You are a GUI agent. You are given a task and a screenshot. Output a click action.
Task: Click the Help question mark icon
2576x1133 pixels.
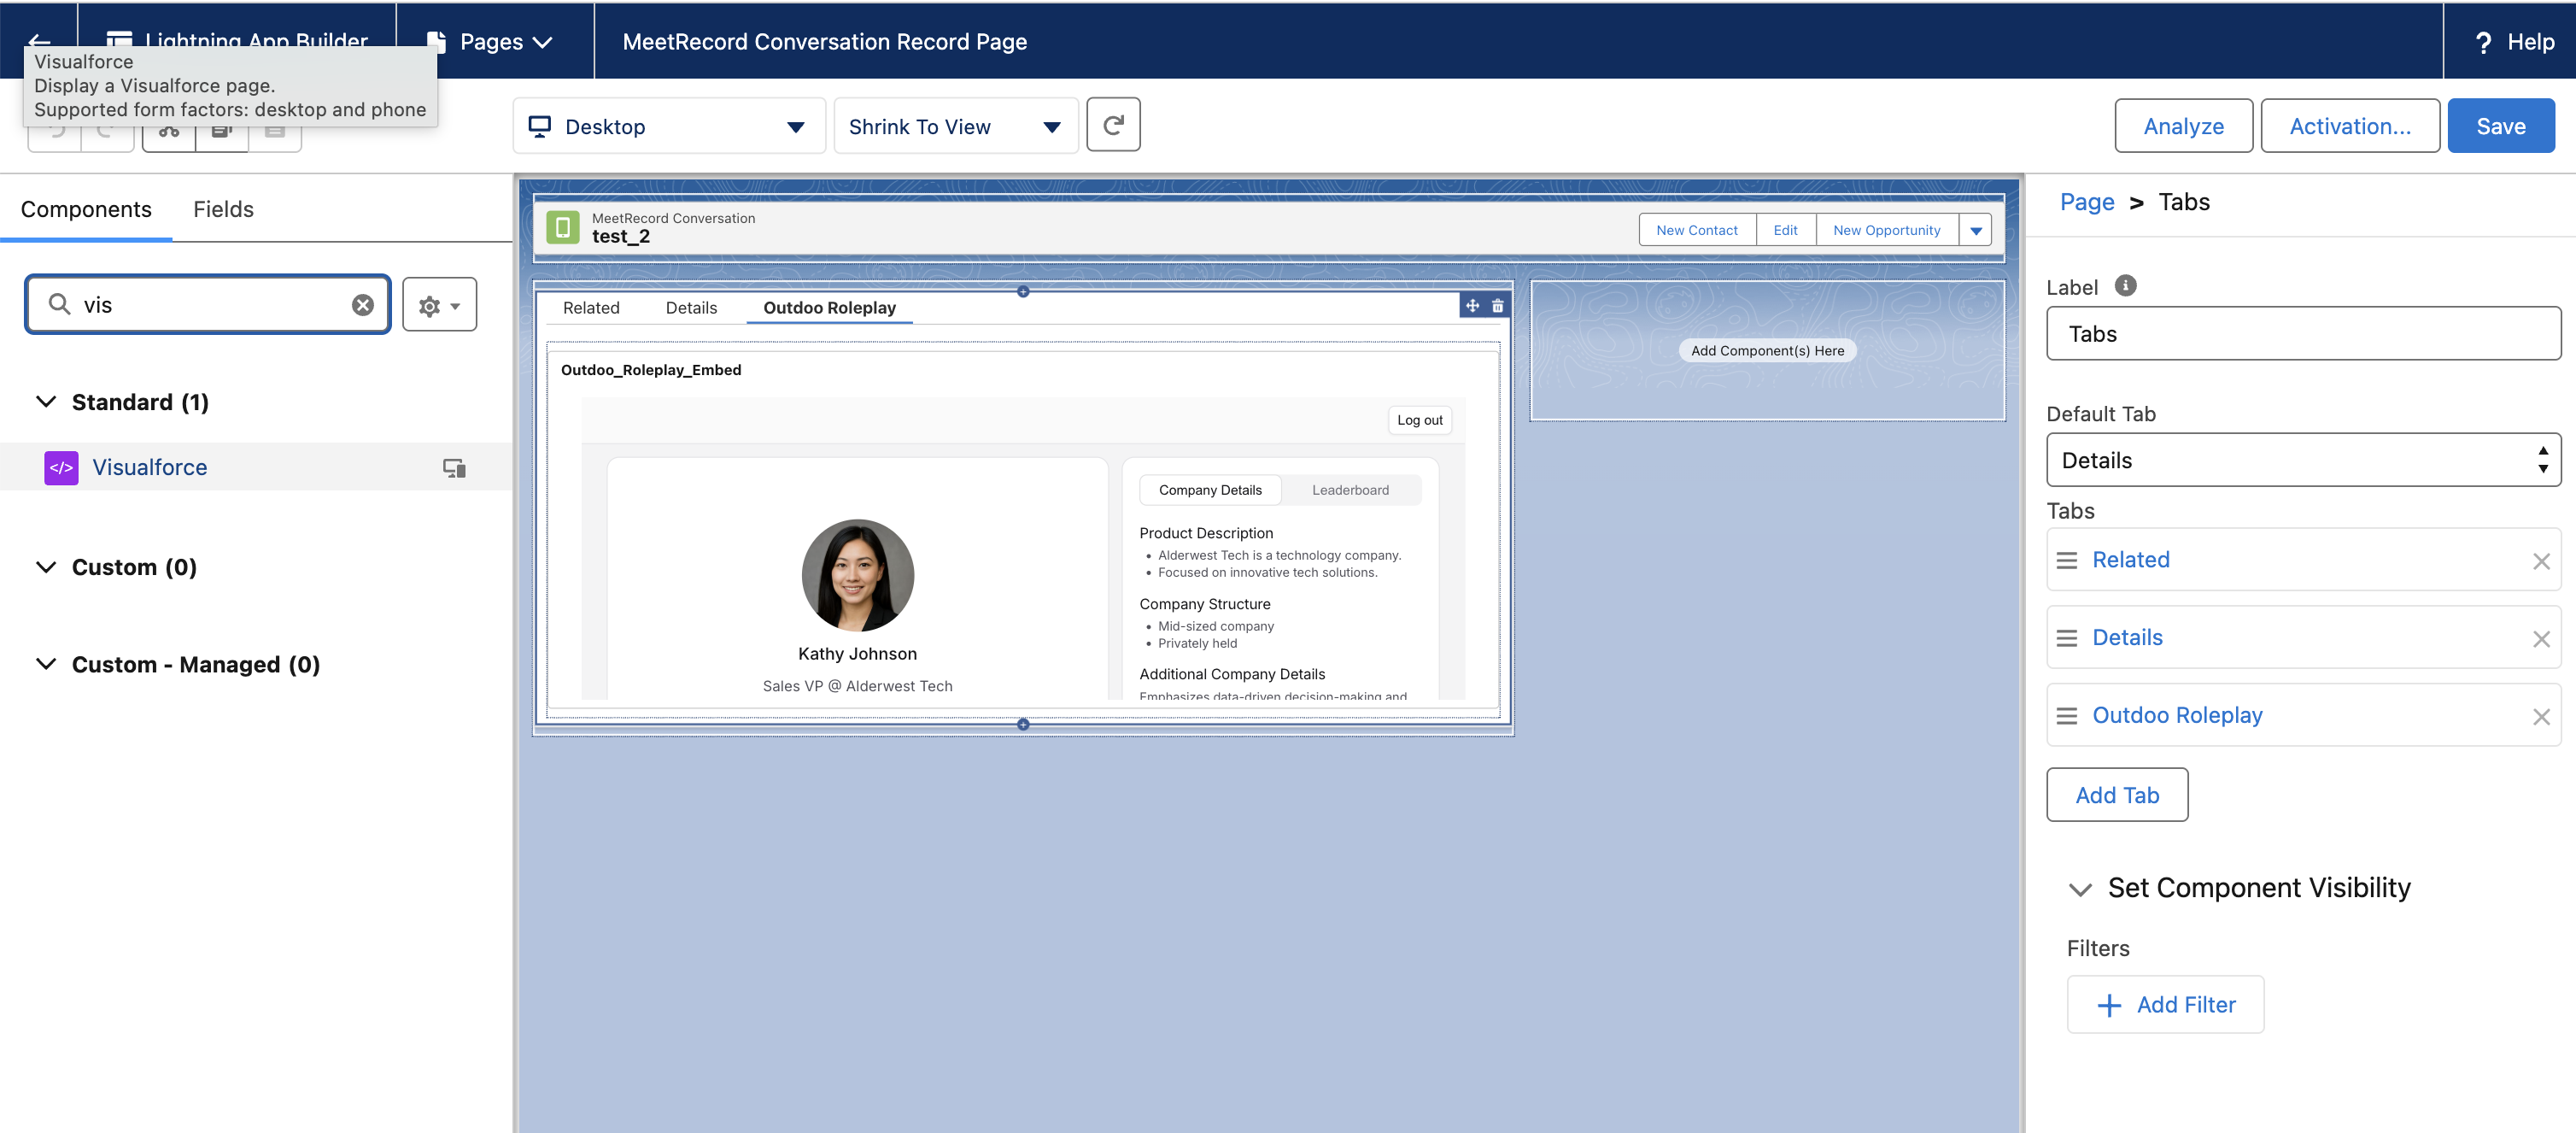[x=2483, y=42]
